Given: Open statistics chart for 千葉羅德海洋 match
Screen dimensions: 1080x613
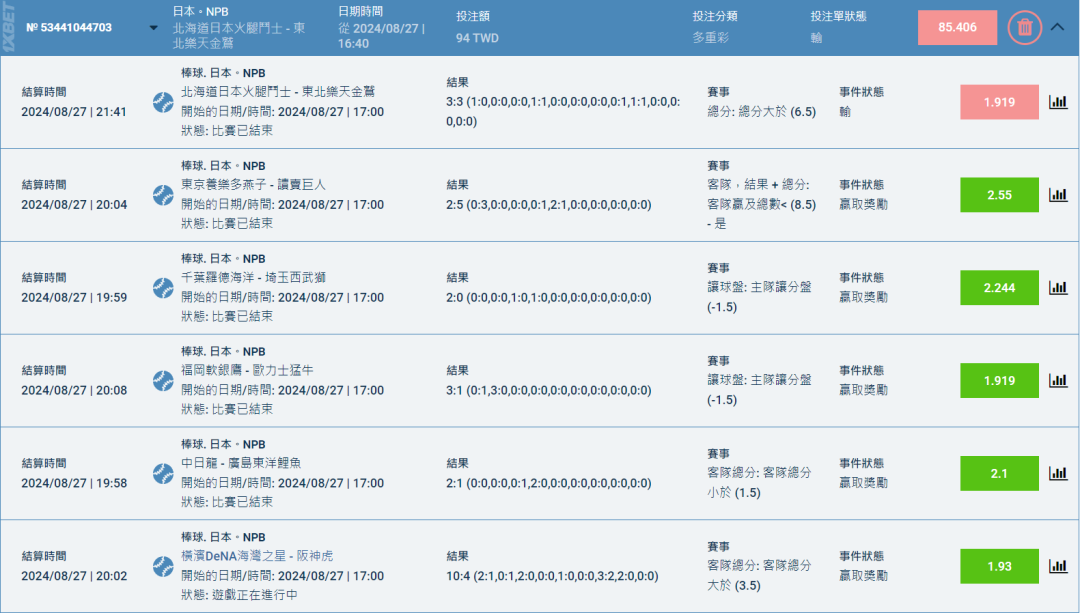Looking at the screenshot, I should pos(1058,288).
